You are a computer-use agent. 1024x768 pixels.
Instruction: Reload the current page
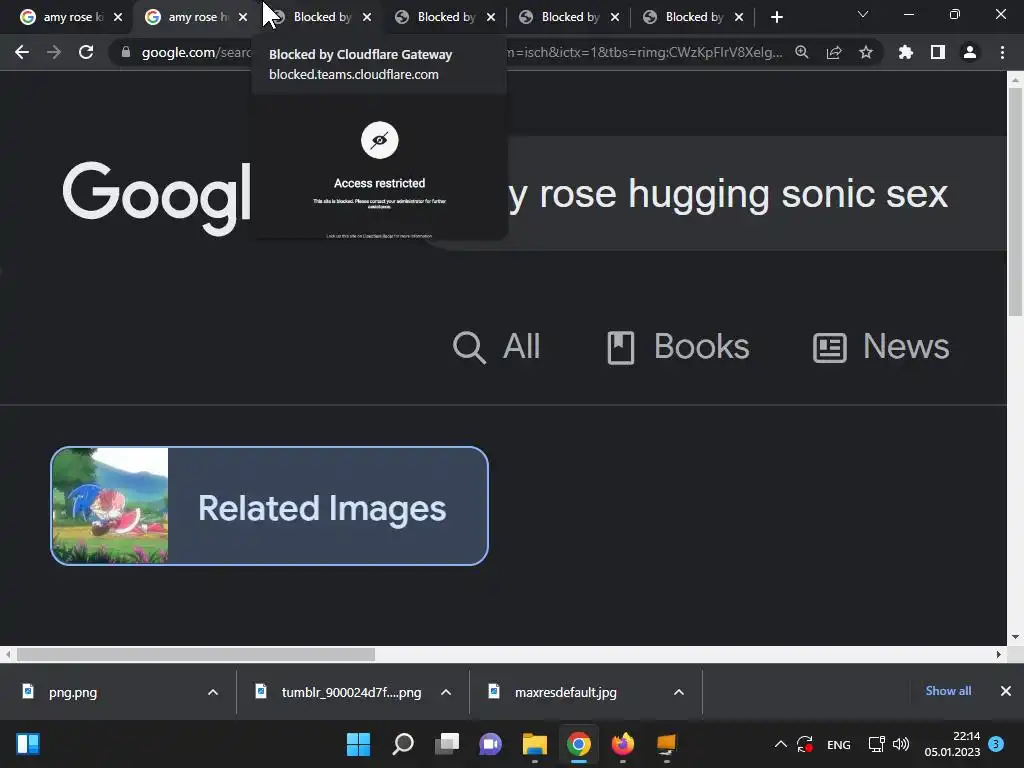point(86,52)
